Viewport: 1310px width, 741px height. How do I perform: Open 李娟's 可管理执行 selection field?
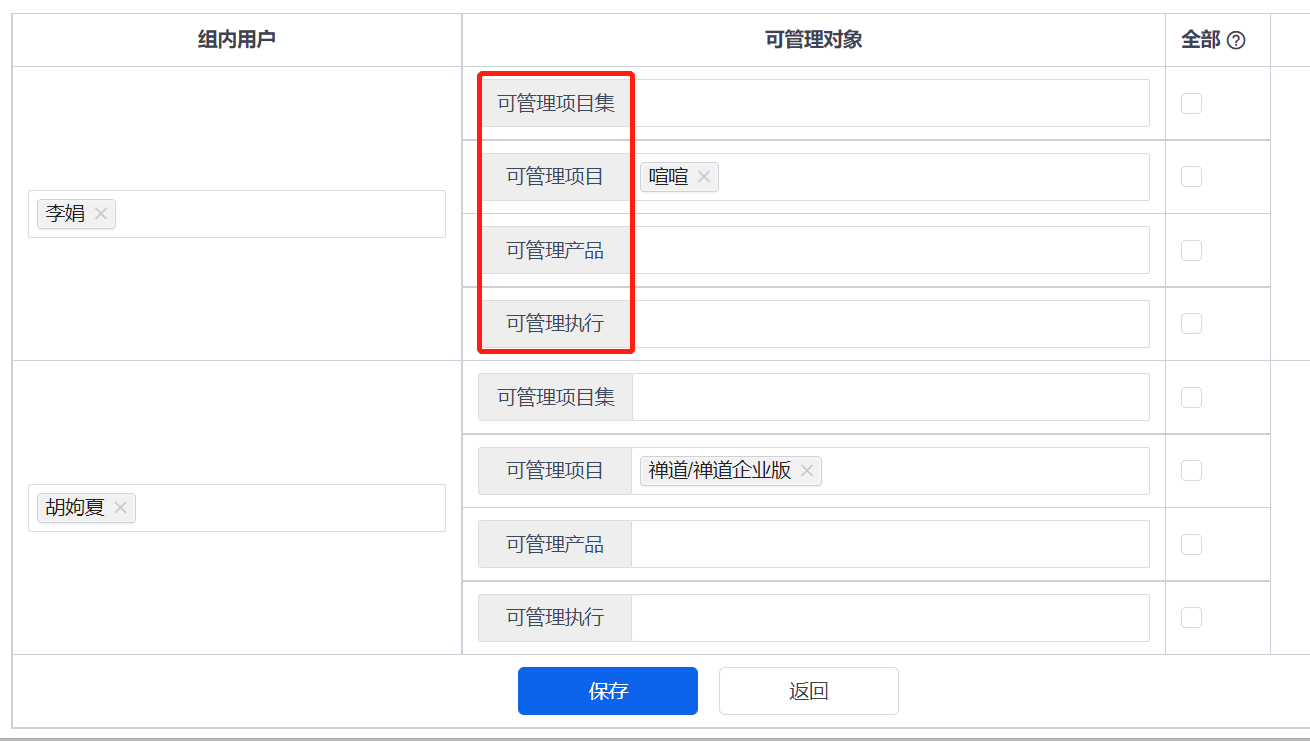coord(890,324)
